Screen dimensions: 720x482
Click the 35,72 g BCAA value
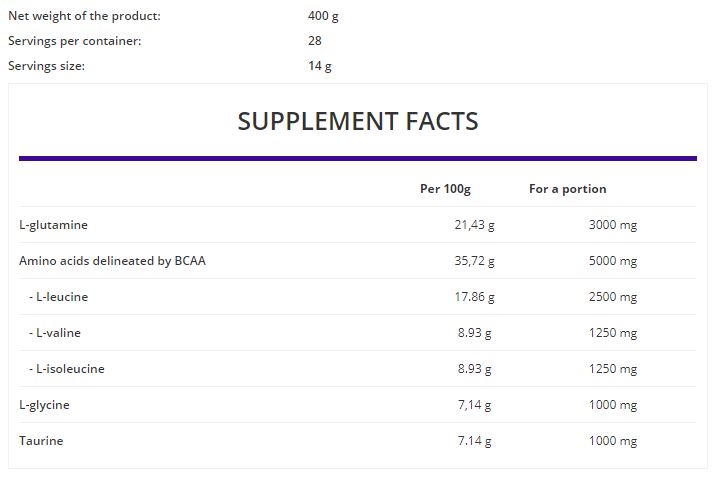click(474, 261)
